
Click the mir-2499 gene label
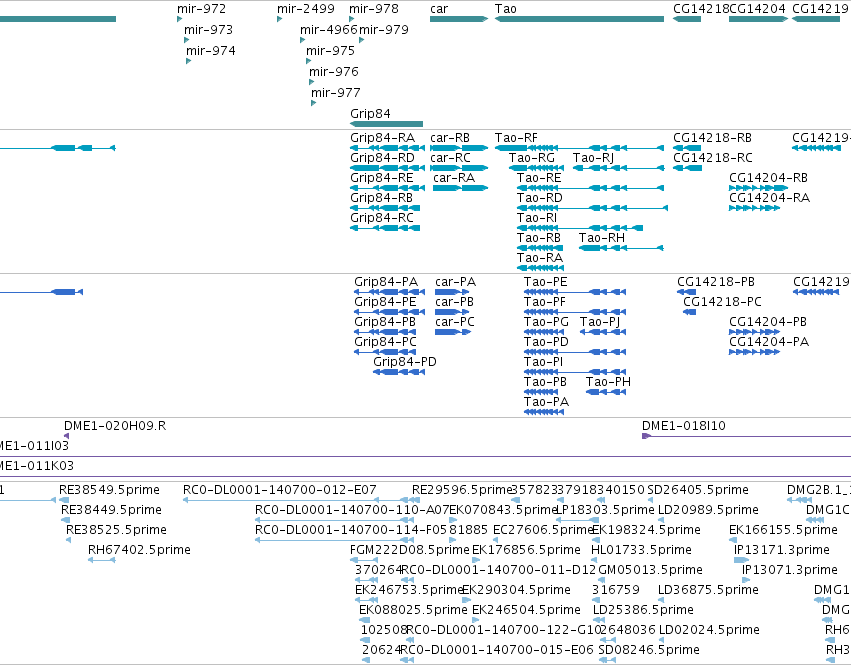click(306, 9)
